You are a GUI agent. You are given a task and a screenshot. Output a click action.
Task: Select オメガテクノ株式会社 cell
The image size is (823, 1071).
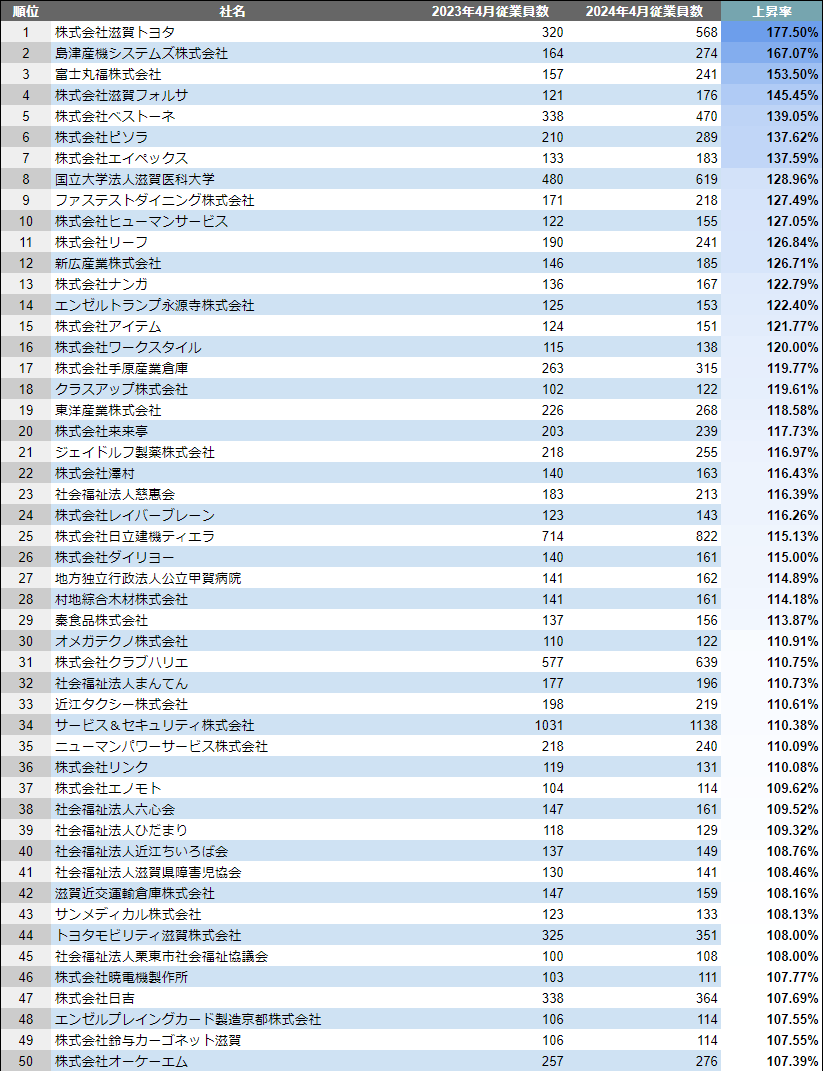(x=233, y=641)
